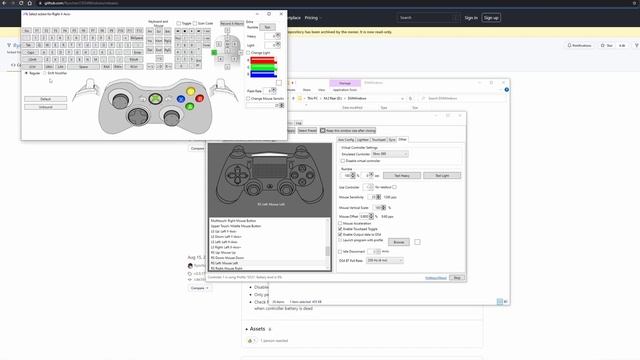Open the DS4 BT Poll Rate dropdown
The width and height of the screenshot is (640, 360).
click(384, 260)
